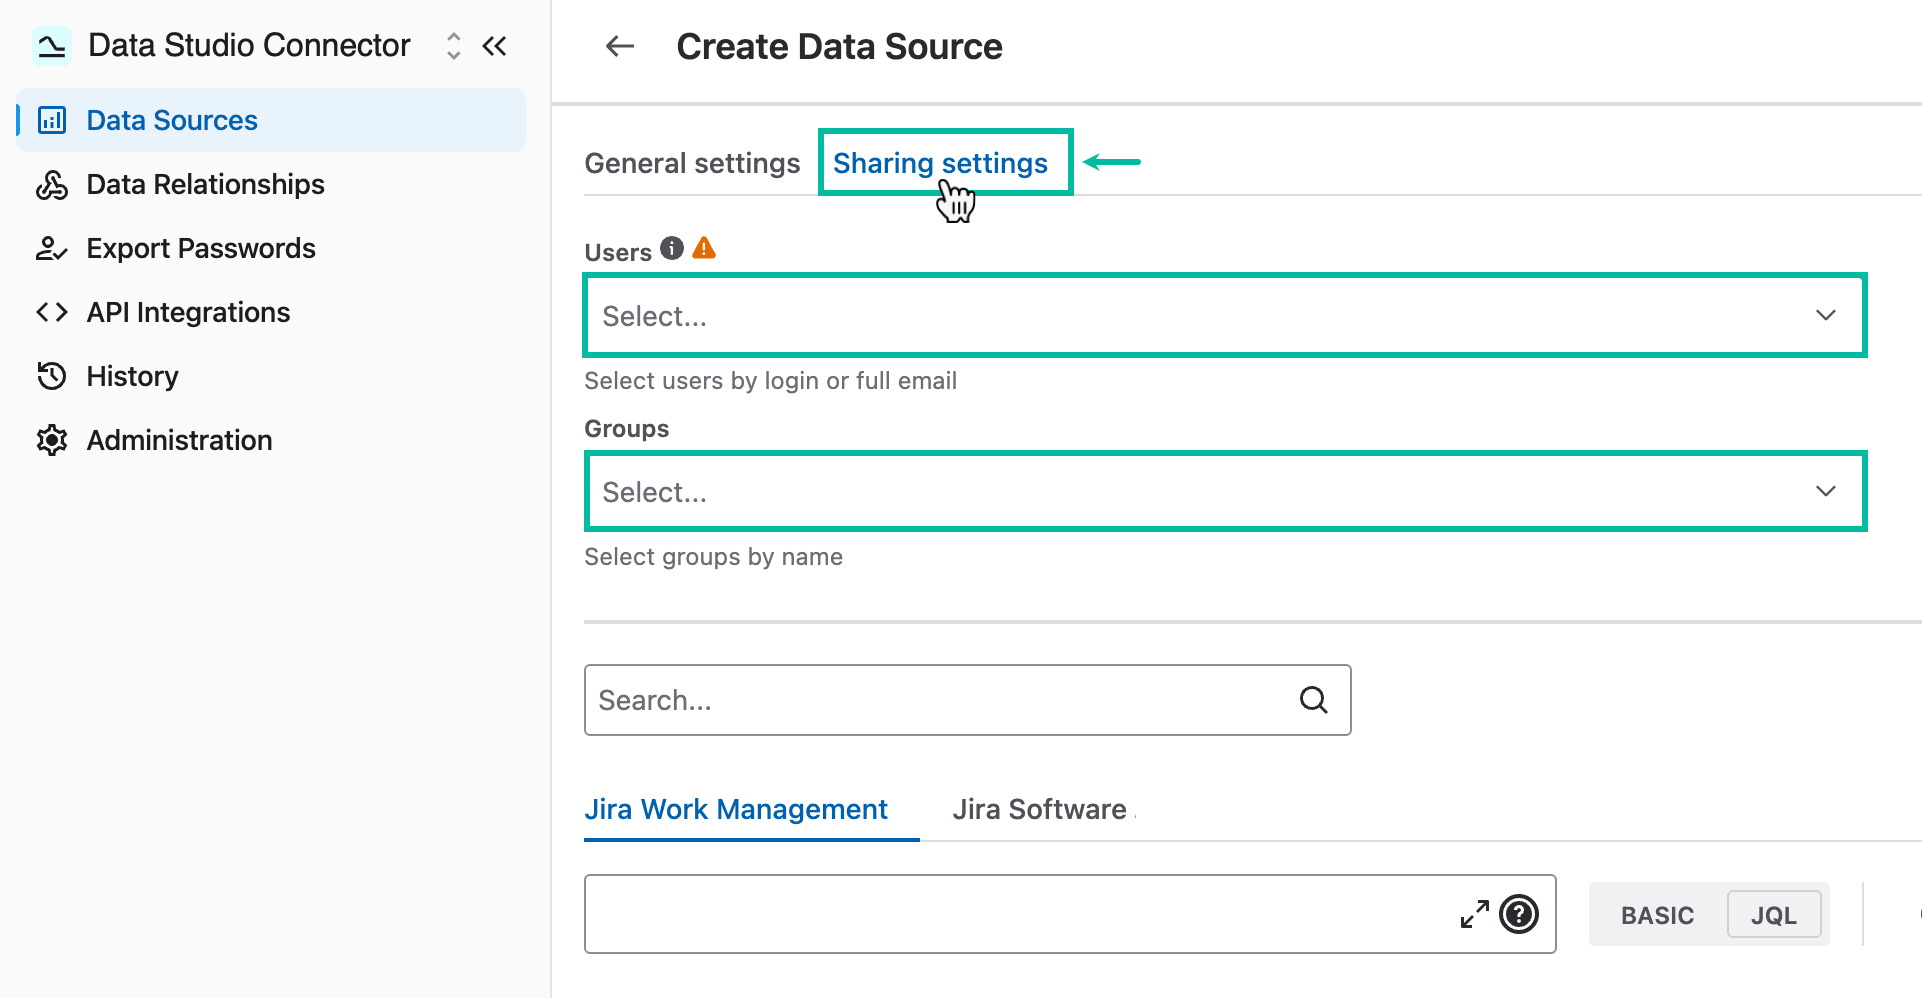Click the Data Studio Connector app logo

[x=51, y=46]
